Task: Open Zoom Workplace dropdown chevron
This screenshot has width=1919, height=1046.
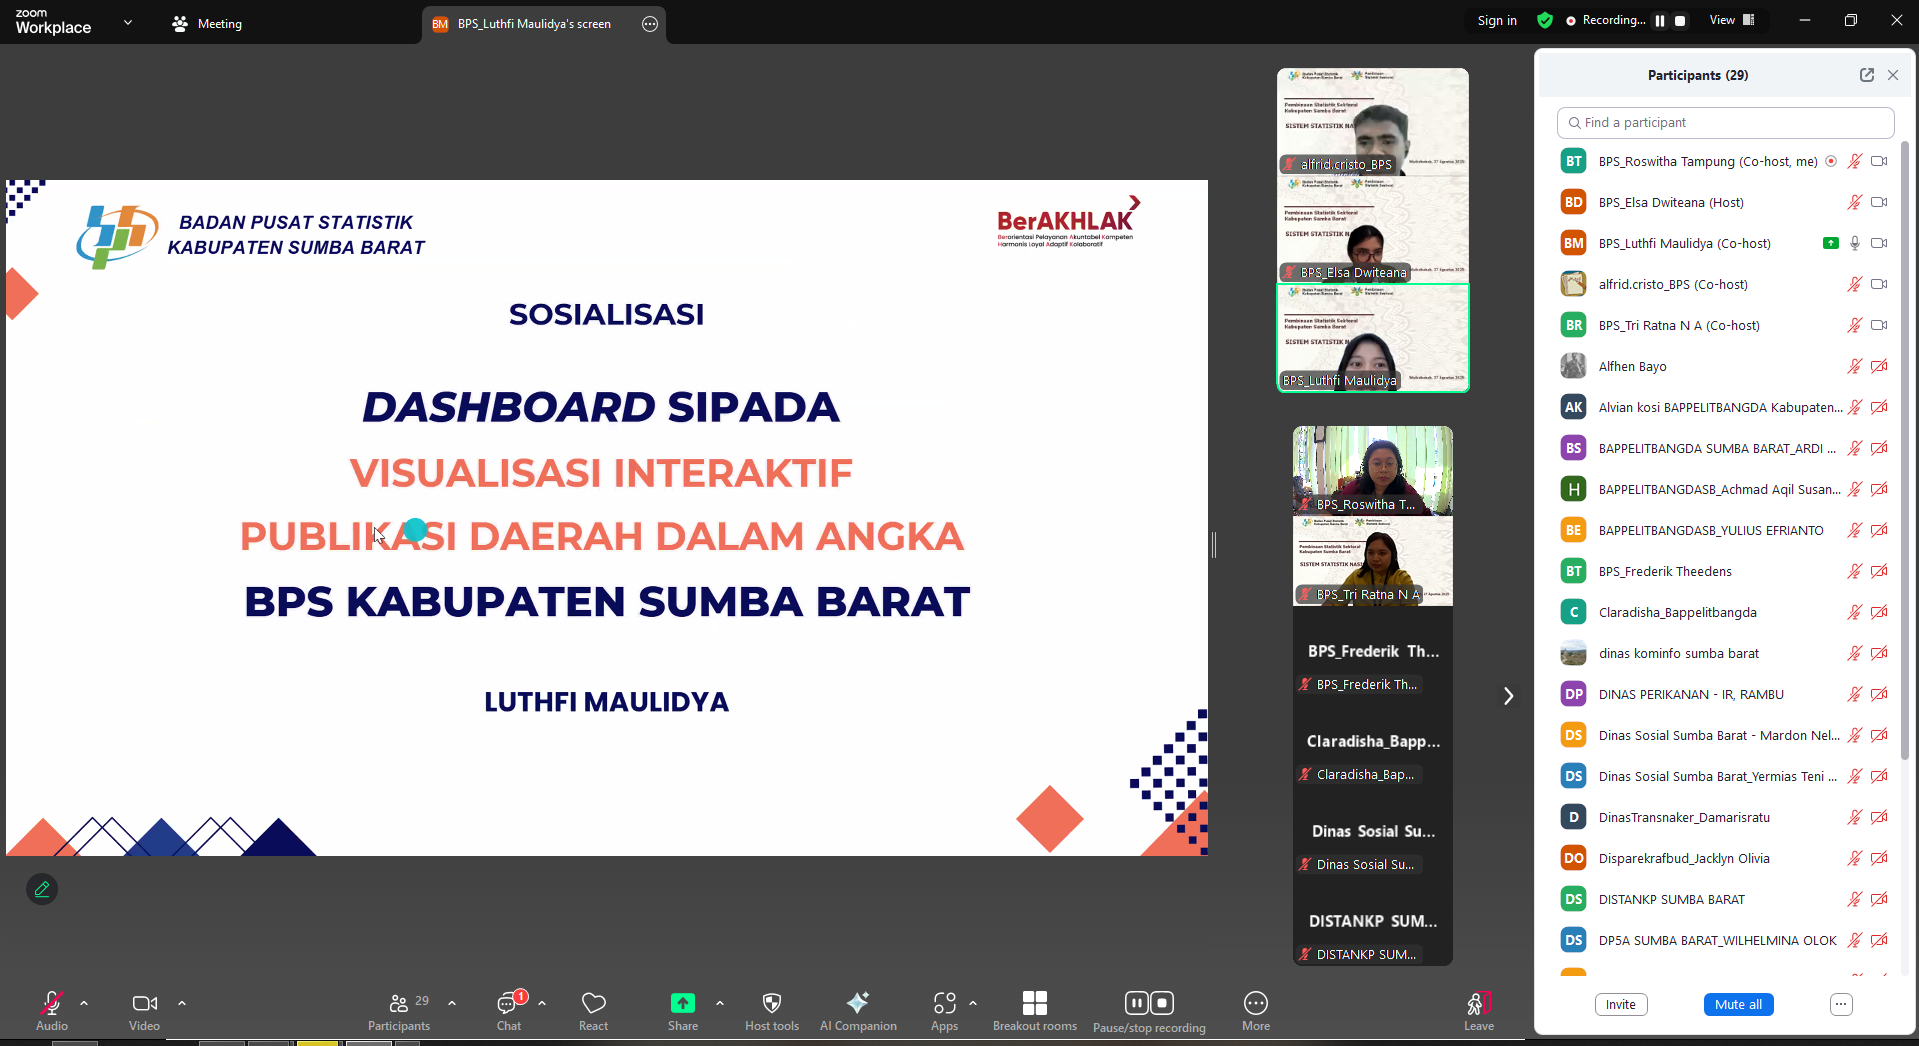Action: (x=128, y=22)
